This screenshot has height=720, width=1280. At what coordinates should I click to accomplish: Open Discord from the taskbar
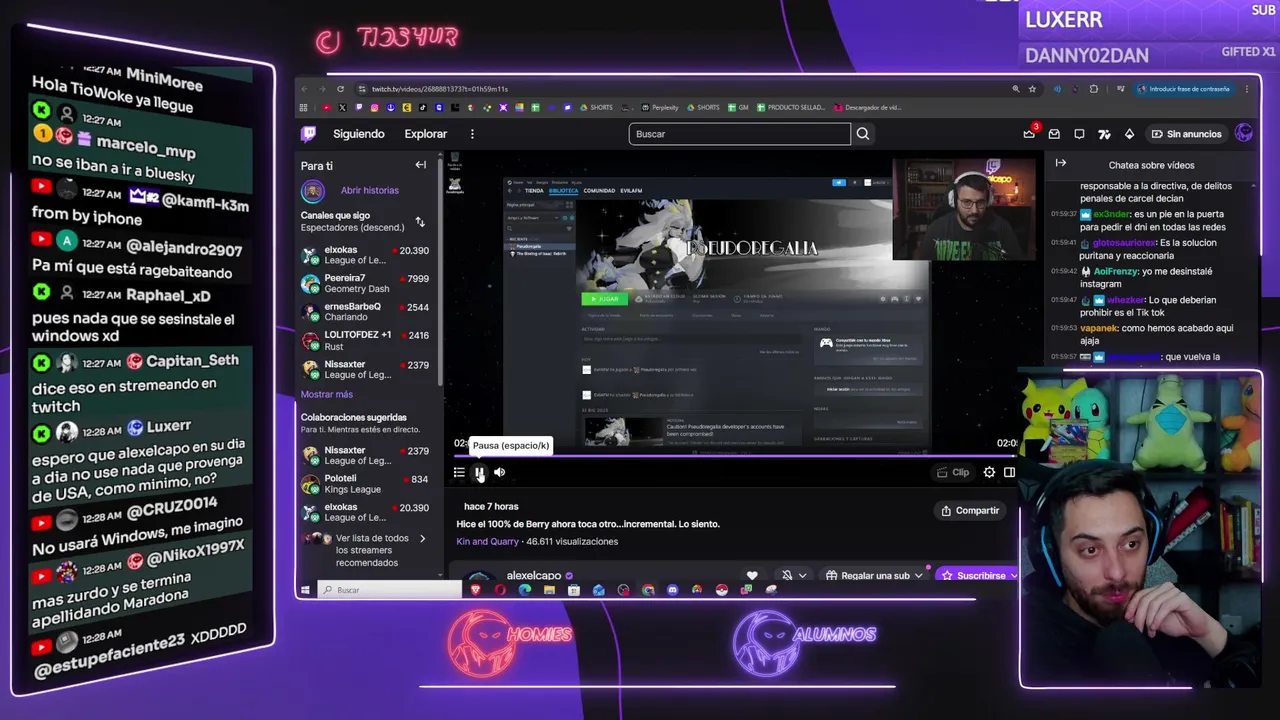[672, 590]
